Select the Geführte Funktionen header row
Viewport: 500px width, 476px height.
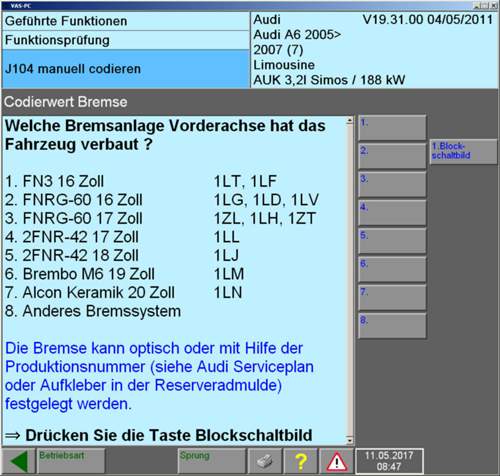126,21
